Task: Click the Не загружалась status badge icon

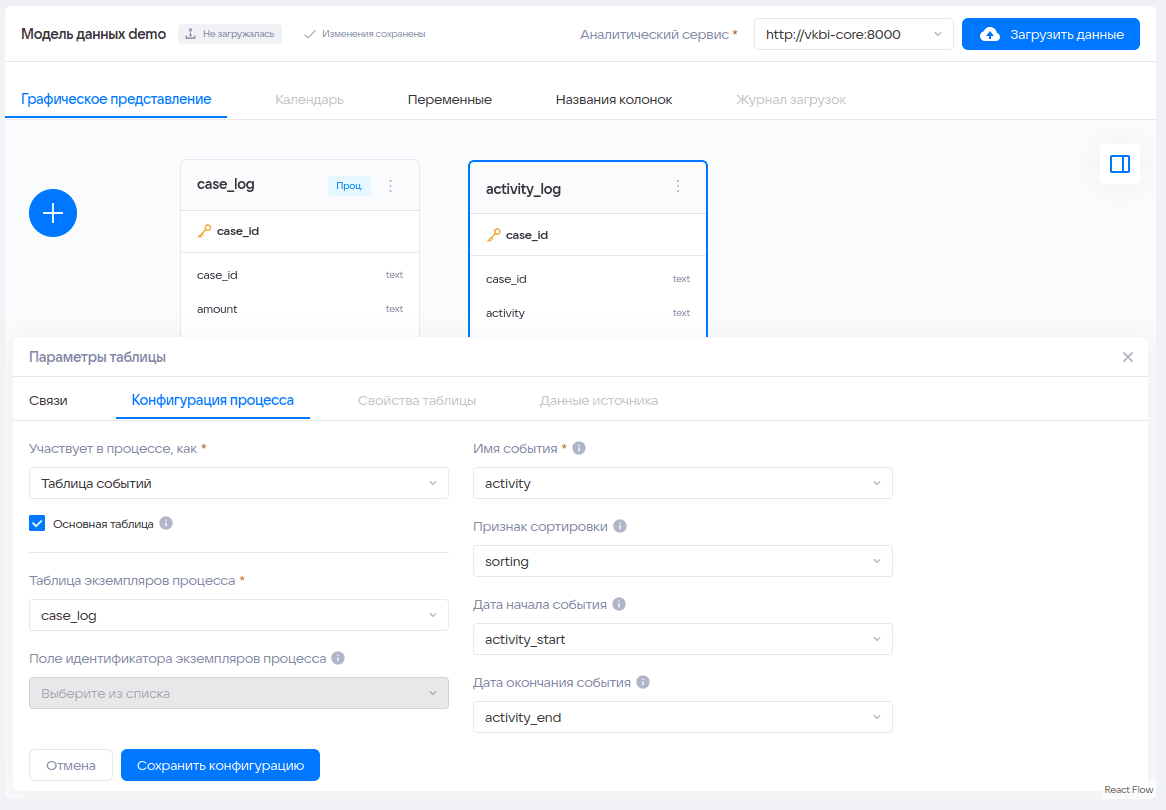Action: (x=190, y=33)
